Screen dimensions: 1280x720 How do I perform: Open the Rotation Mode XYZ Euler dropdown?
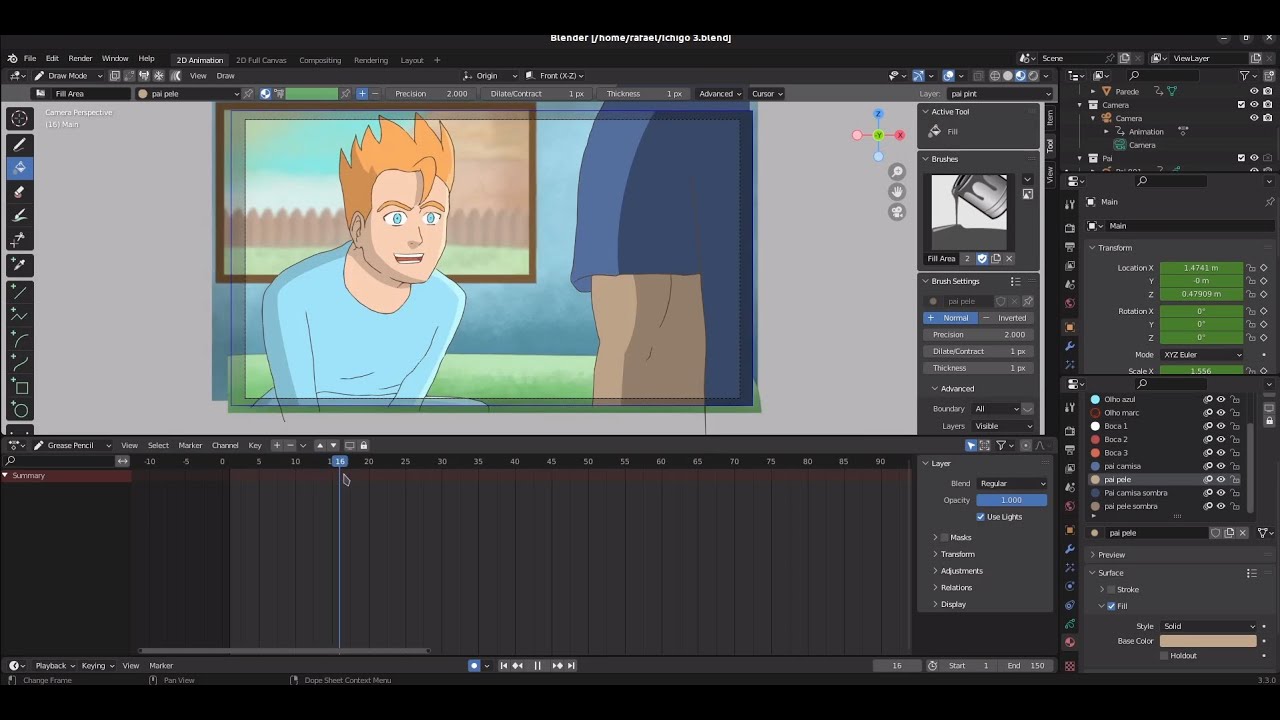point(1202,355)
